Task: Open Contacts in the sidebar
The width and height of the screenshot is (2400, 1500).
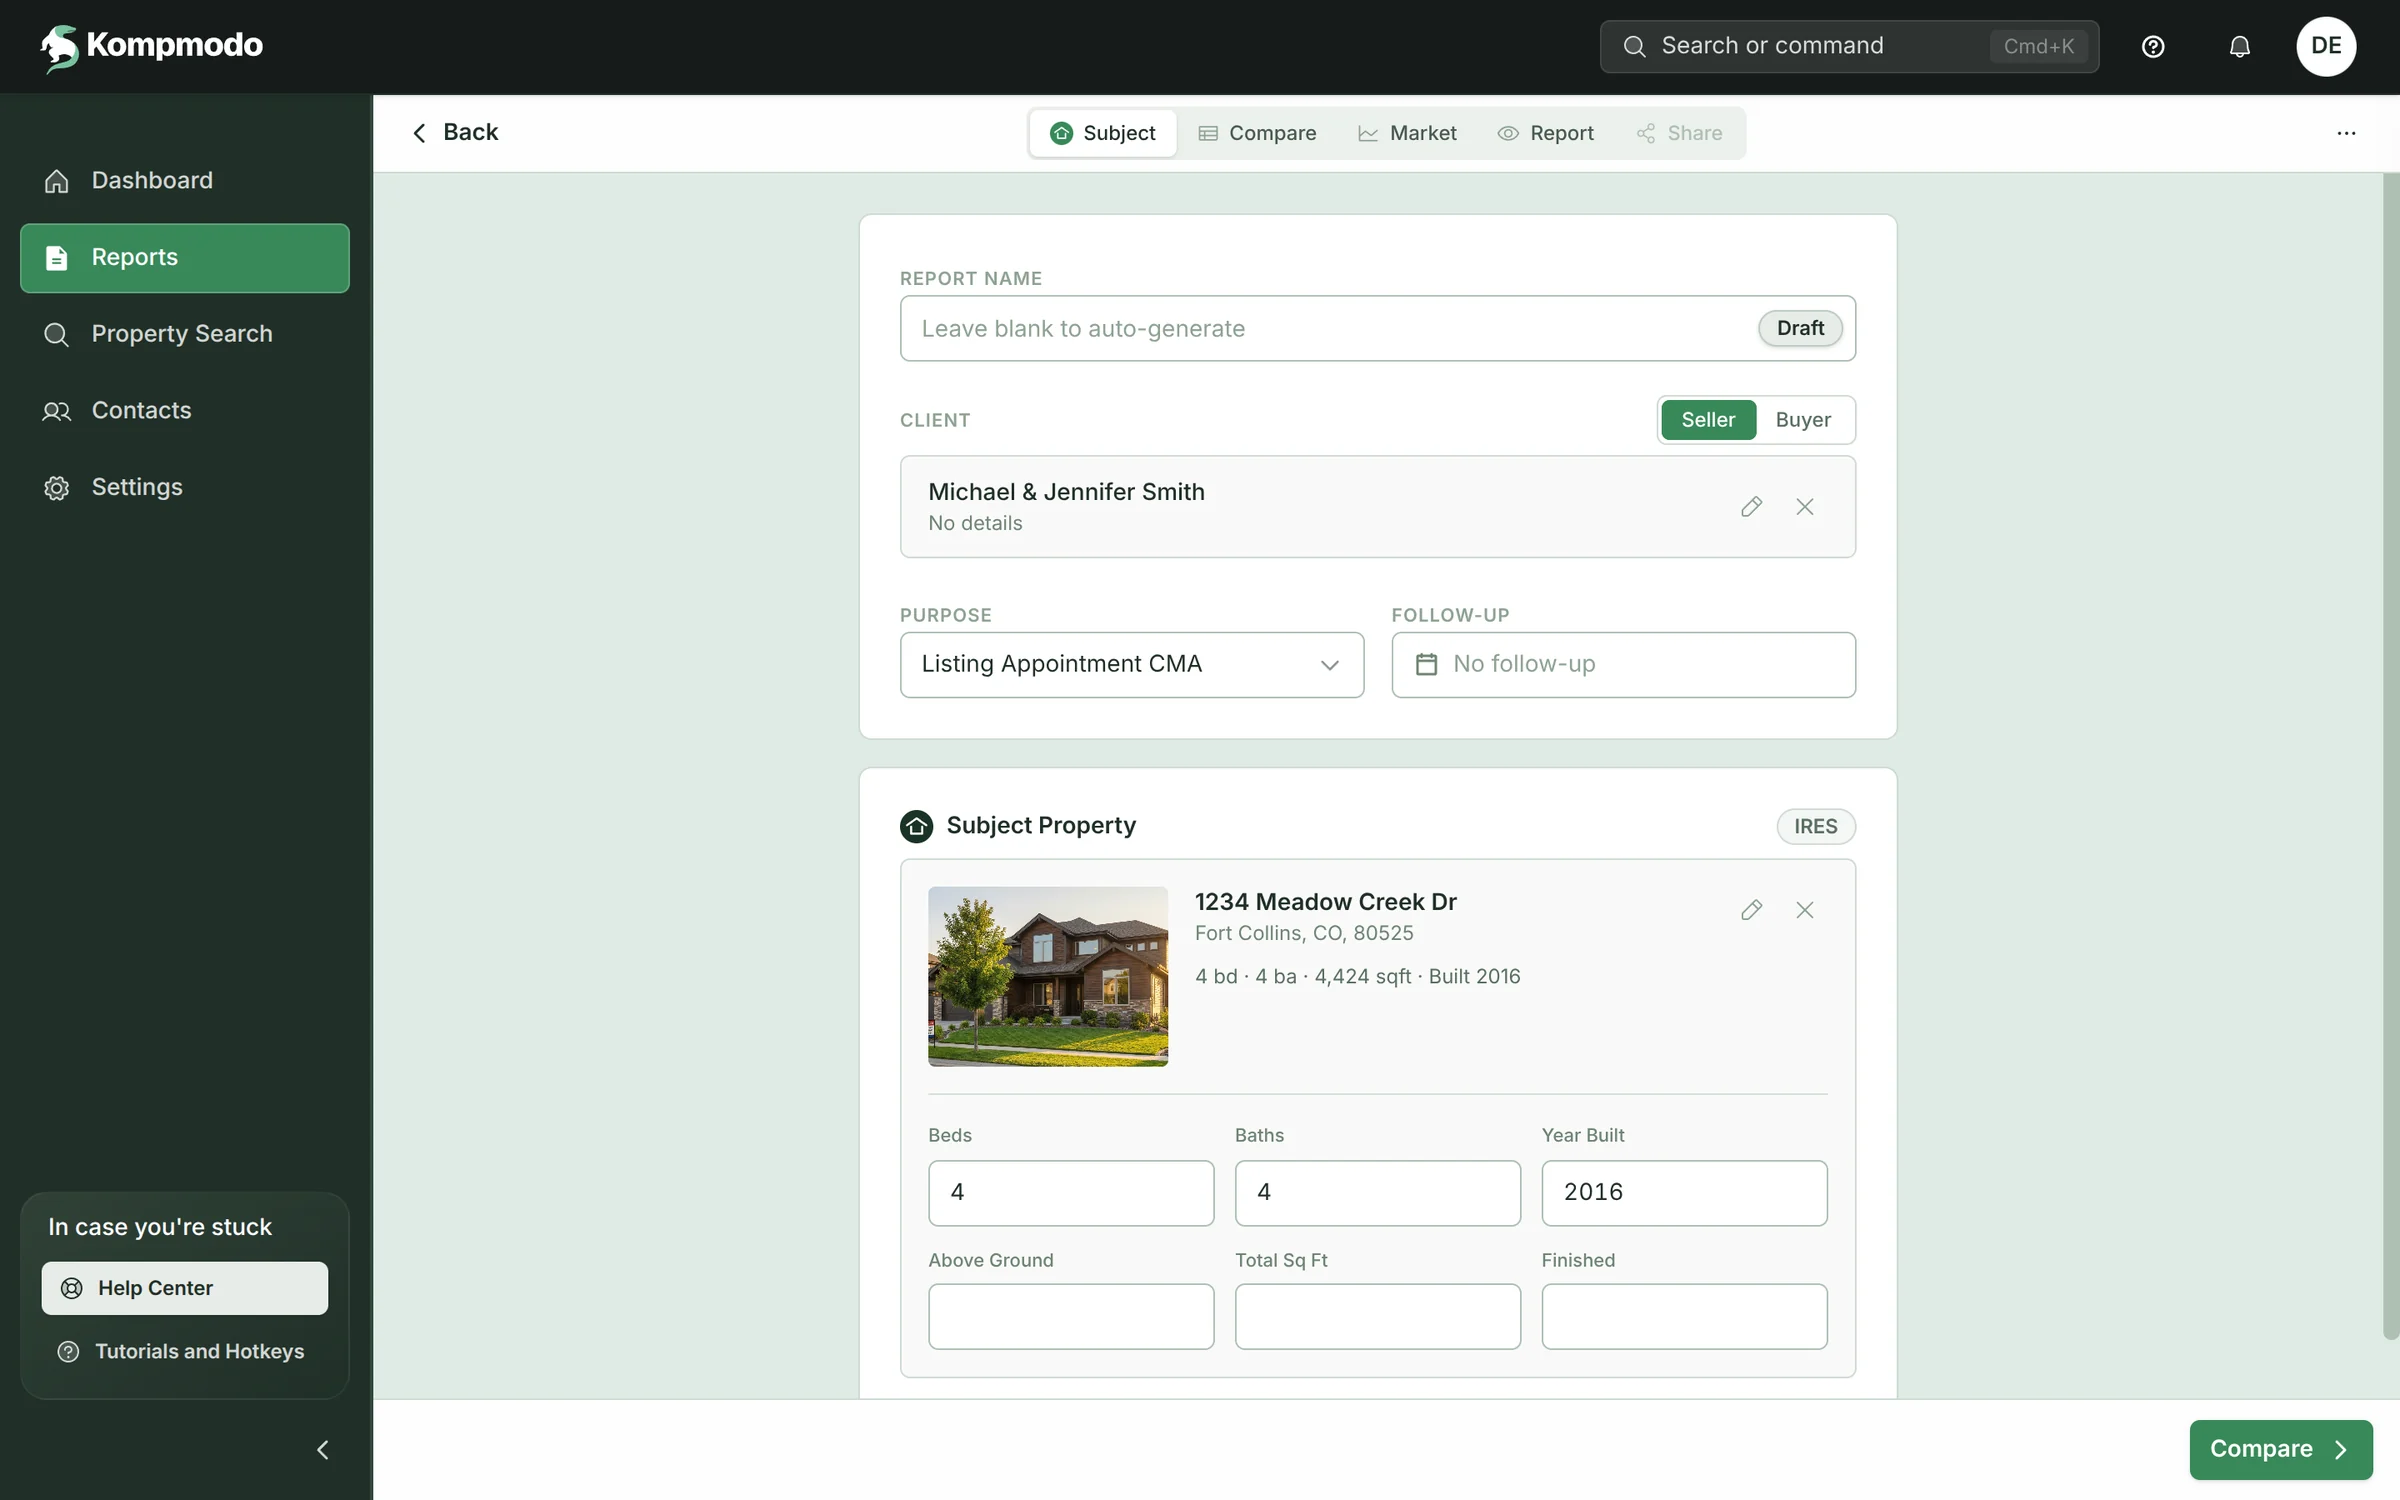Action: point(185,410)
